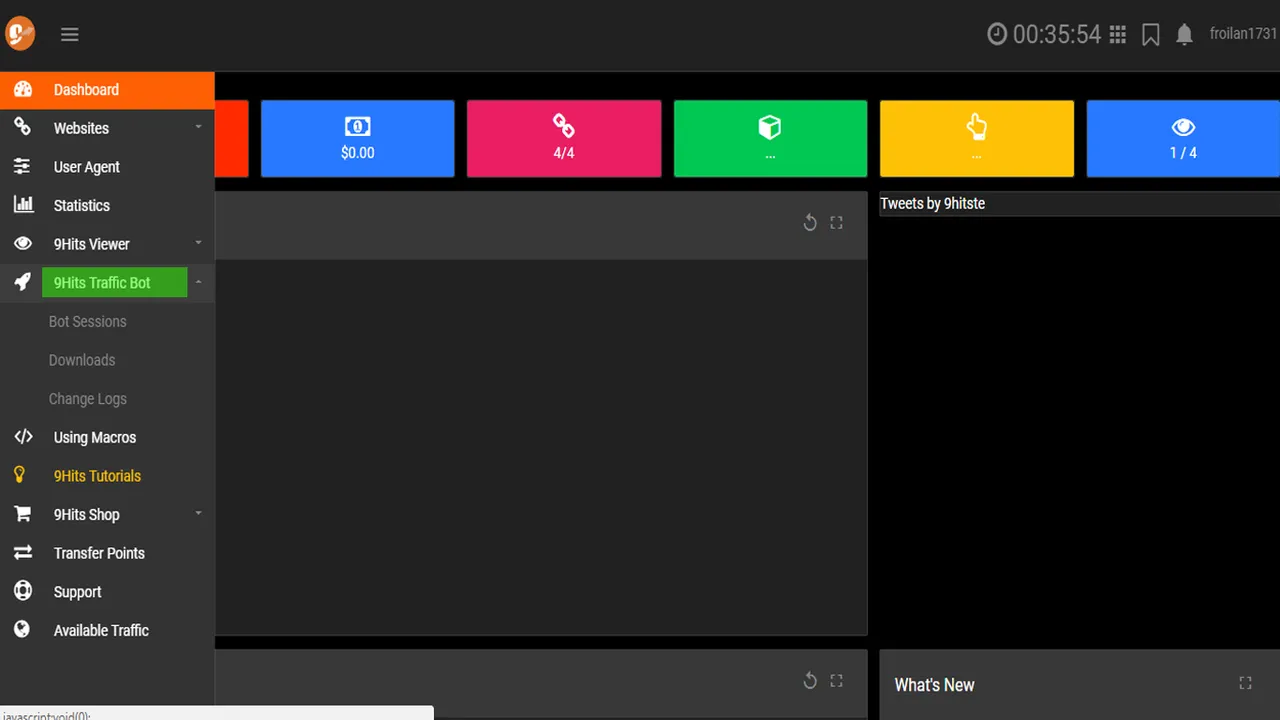This screenshot has width=1280, height=720.
Task: Click the Transfer Points arrows icon
Action: pyautogui.click(x=22, y=552)
